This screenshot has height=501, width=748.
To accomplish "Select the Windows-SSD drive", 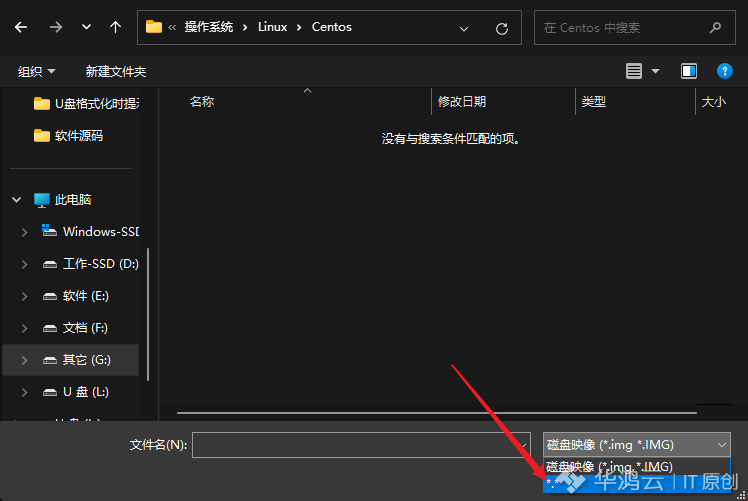I will tap(90, 231).
